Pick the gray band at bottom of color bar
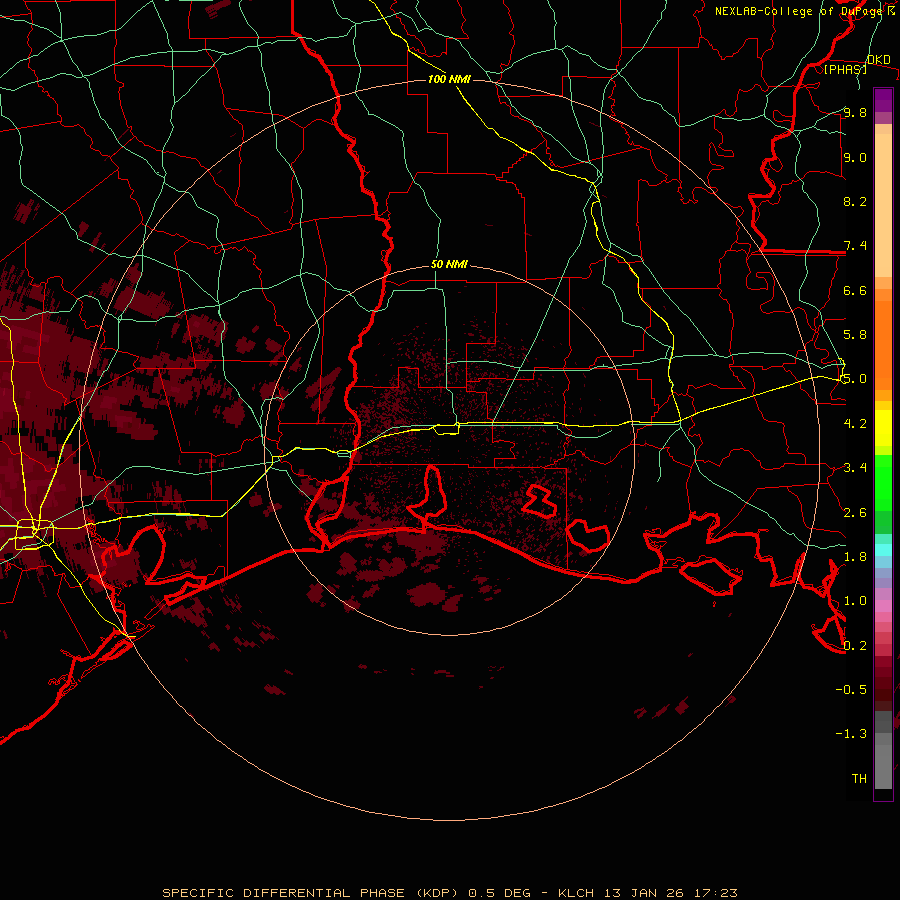The image size is (900, 900). click(x=883, y=766)
